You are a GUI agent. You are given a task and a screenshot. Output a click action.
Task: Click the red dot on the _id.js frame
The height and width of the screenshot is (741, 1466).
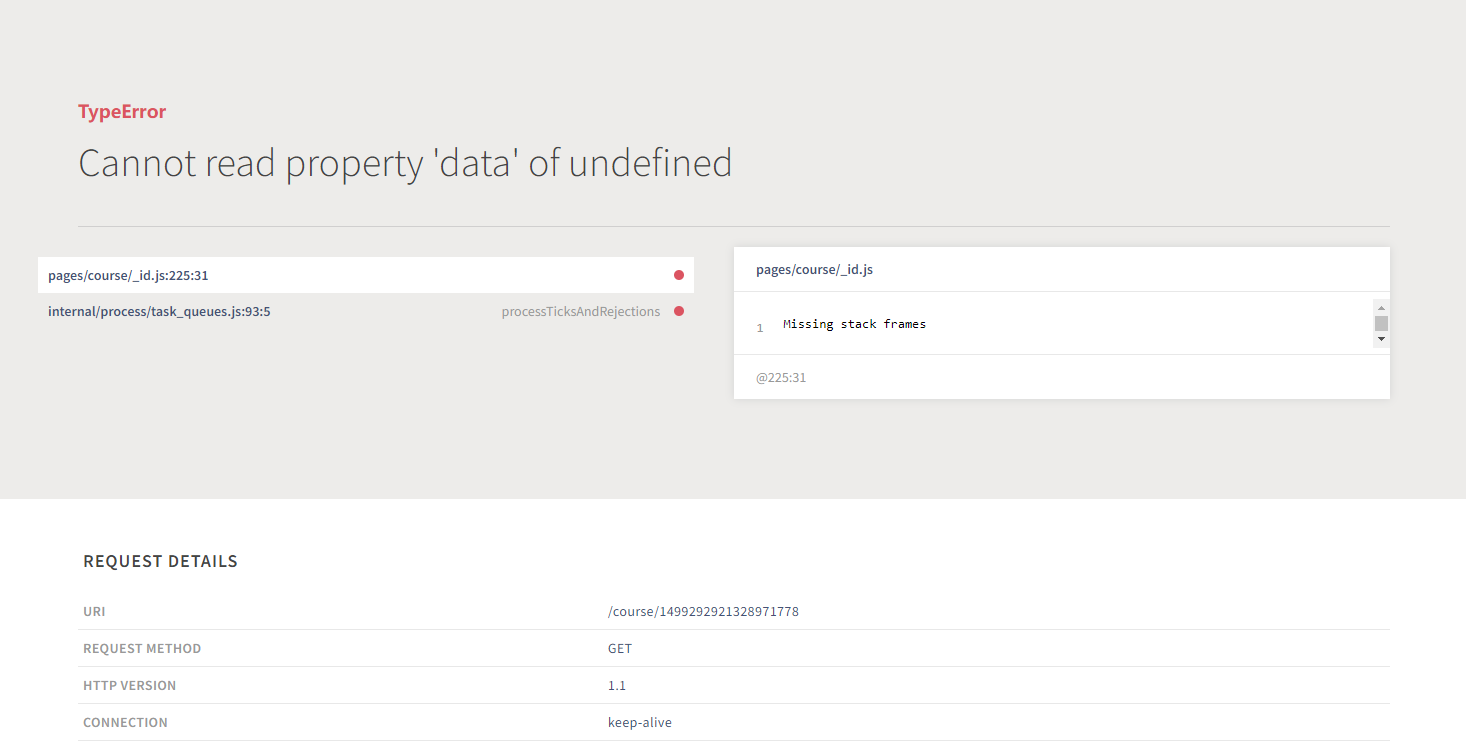679,275
